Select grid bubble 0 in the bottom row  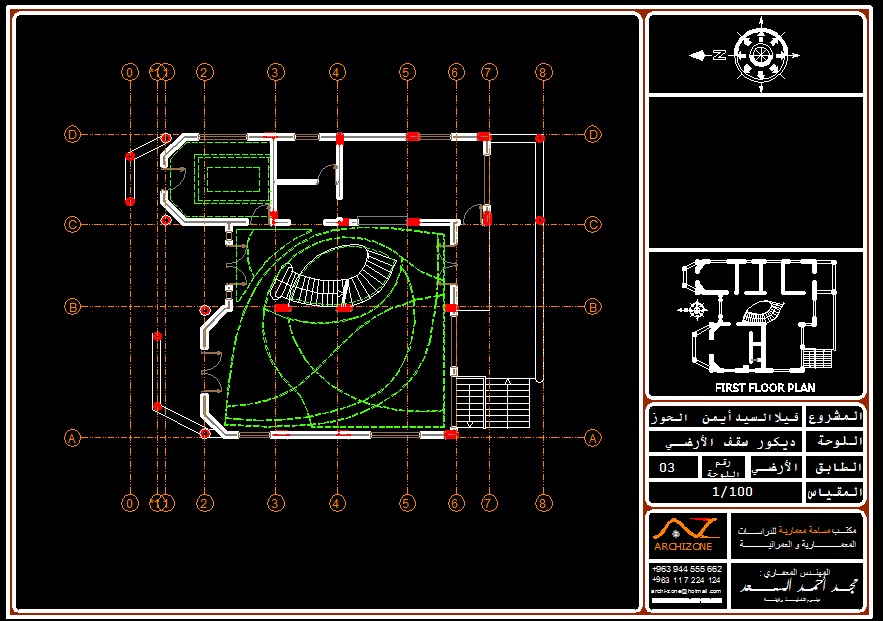point(129,502)
